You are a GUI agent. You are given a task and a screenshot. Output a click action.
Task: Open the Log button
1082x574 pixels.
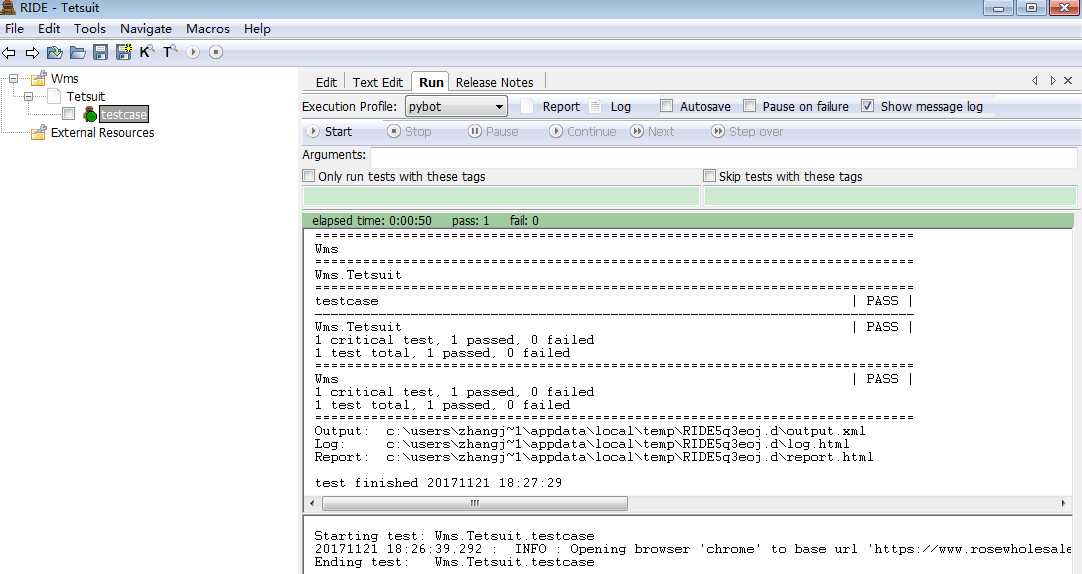[612, 106]
